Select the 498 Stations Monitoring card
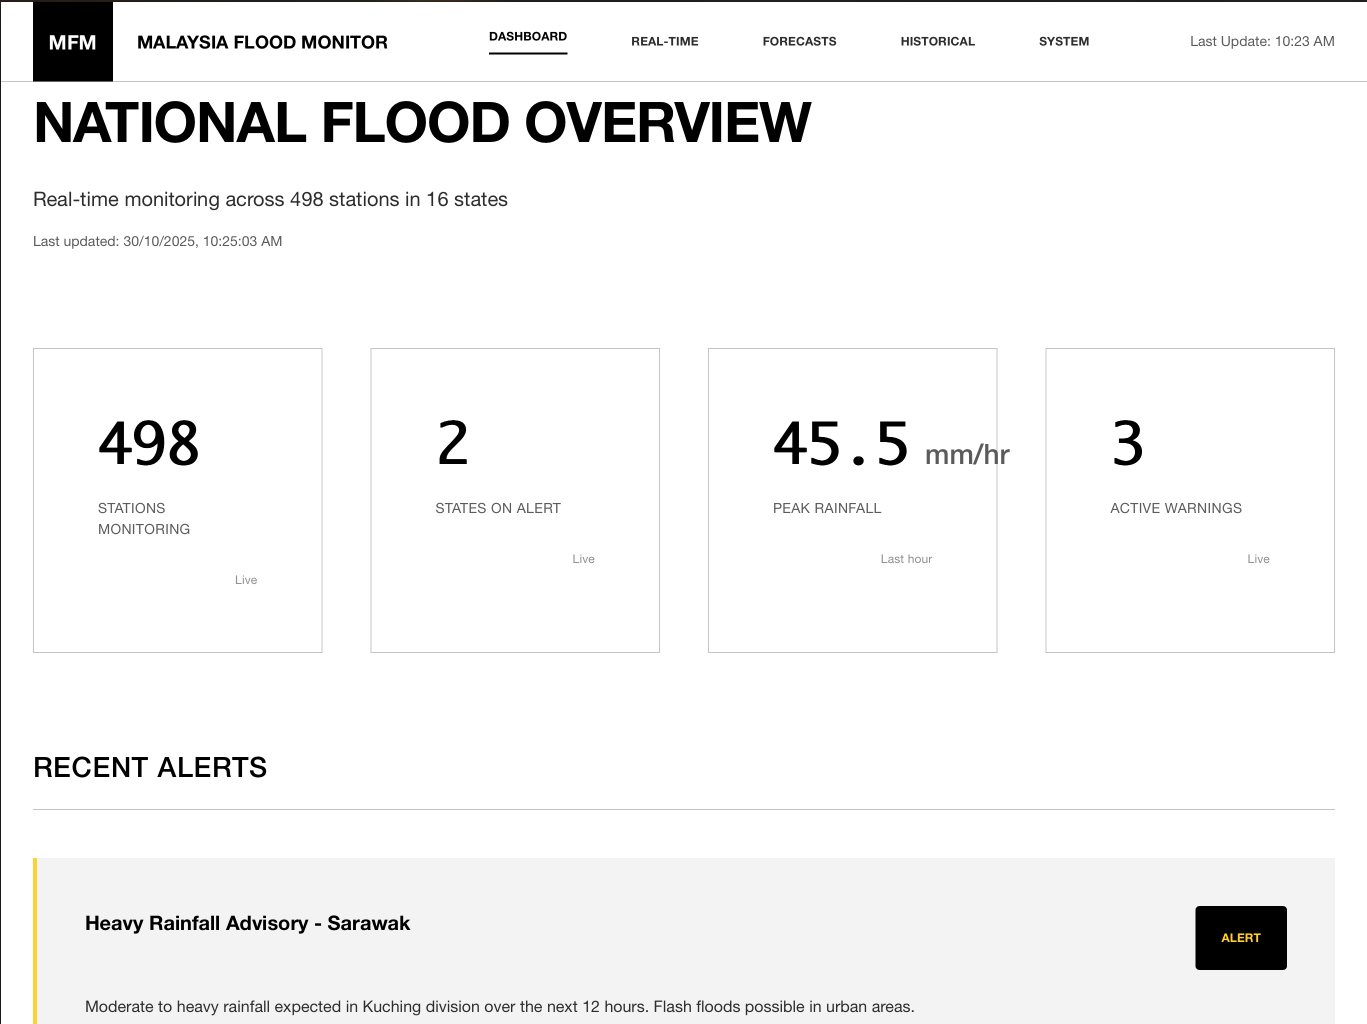 click(x=178, y=500)
